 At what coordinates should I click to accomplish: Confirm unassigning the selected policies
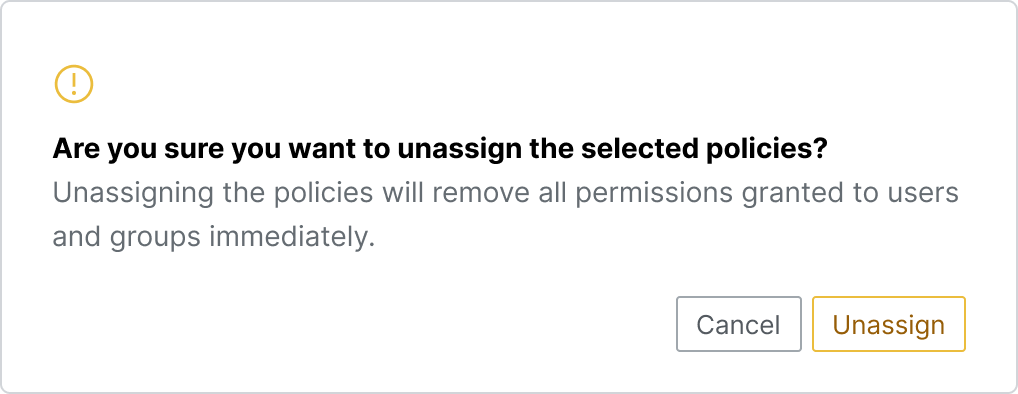(x=889, y=324)
